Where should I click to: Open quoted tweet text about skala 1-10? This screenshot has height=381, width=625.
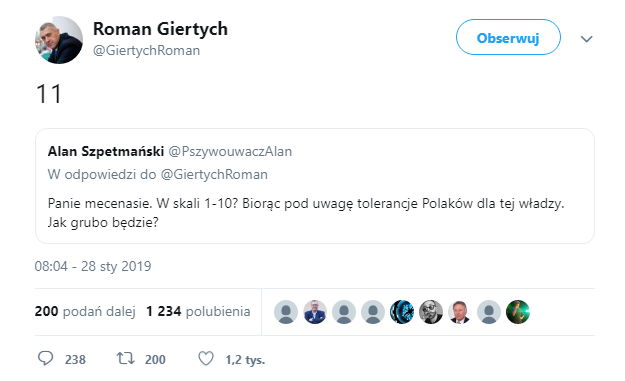point(306,212)
